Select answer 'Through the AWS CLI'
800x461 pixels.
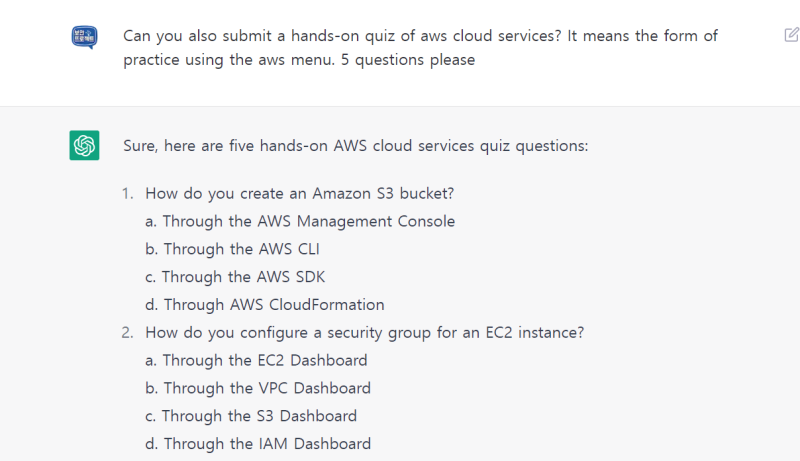(241, 249)
